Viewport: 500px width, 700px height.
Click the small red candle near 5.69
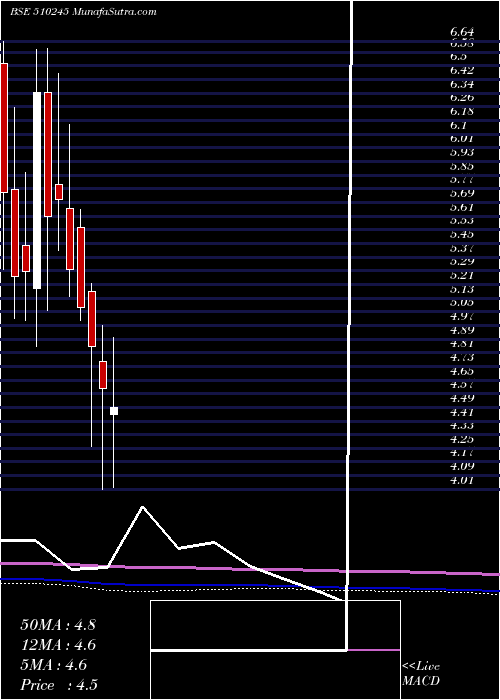coord(59,192)
